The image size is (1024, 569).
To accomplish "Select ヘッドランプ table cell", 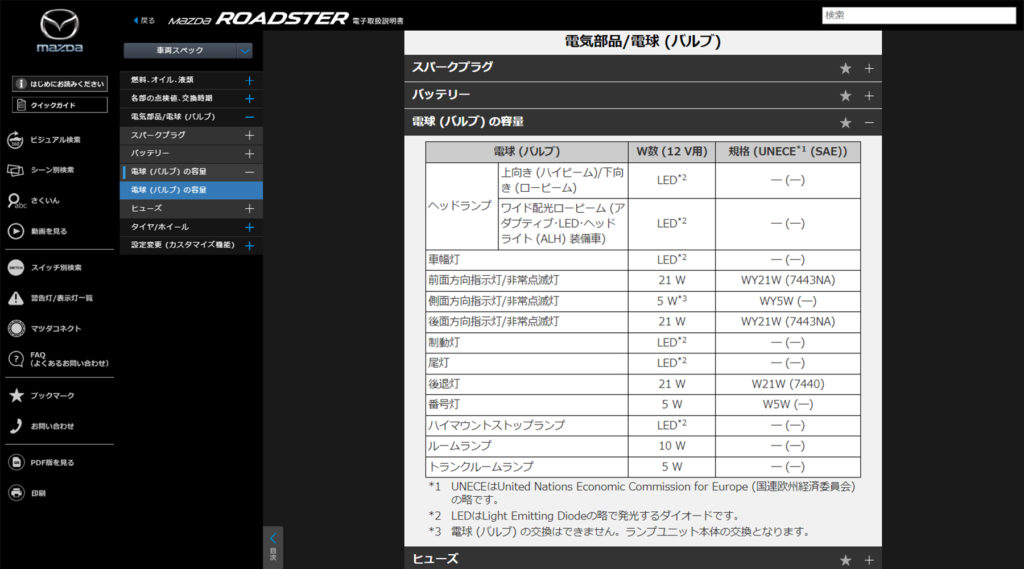I will point(461,206).
